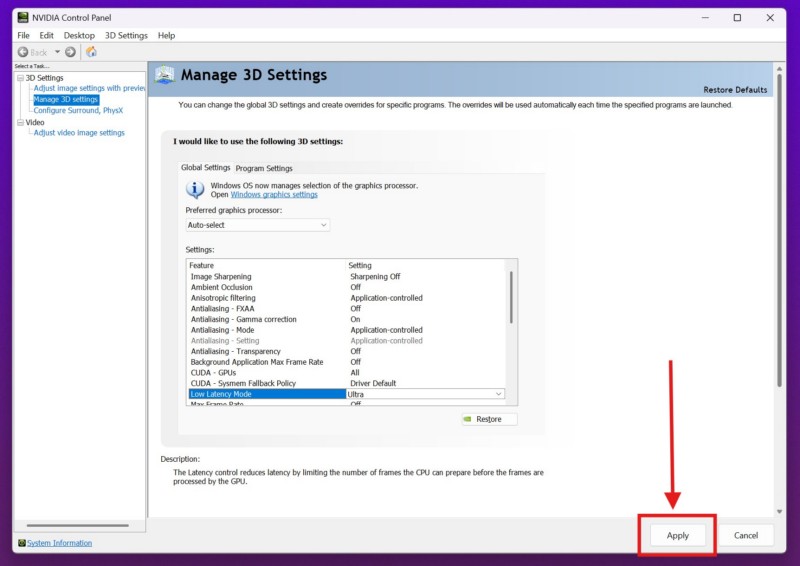Select the Ambient Occlusion feature row
Image resolution: width=800 pixels, height=566 pixels.
click(346, 287)
